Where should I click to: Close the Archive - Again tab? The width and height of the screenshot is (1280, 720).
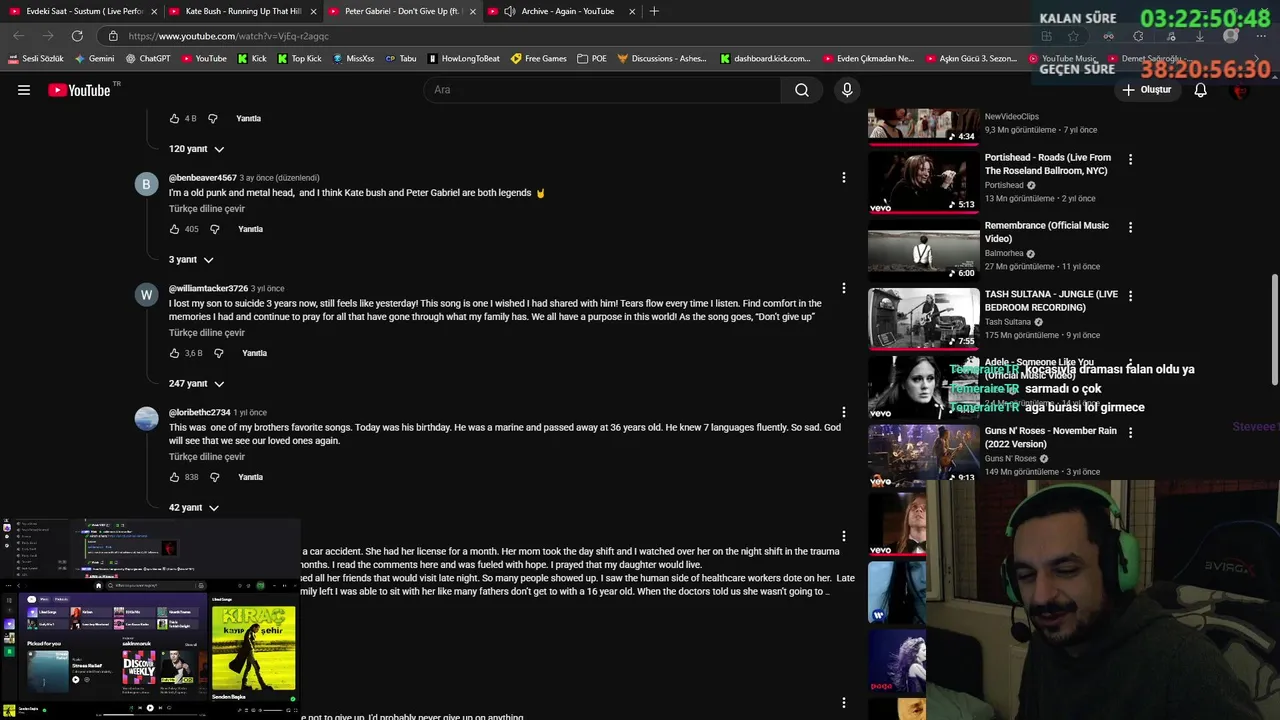click(632, 11)
